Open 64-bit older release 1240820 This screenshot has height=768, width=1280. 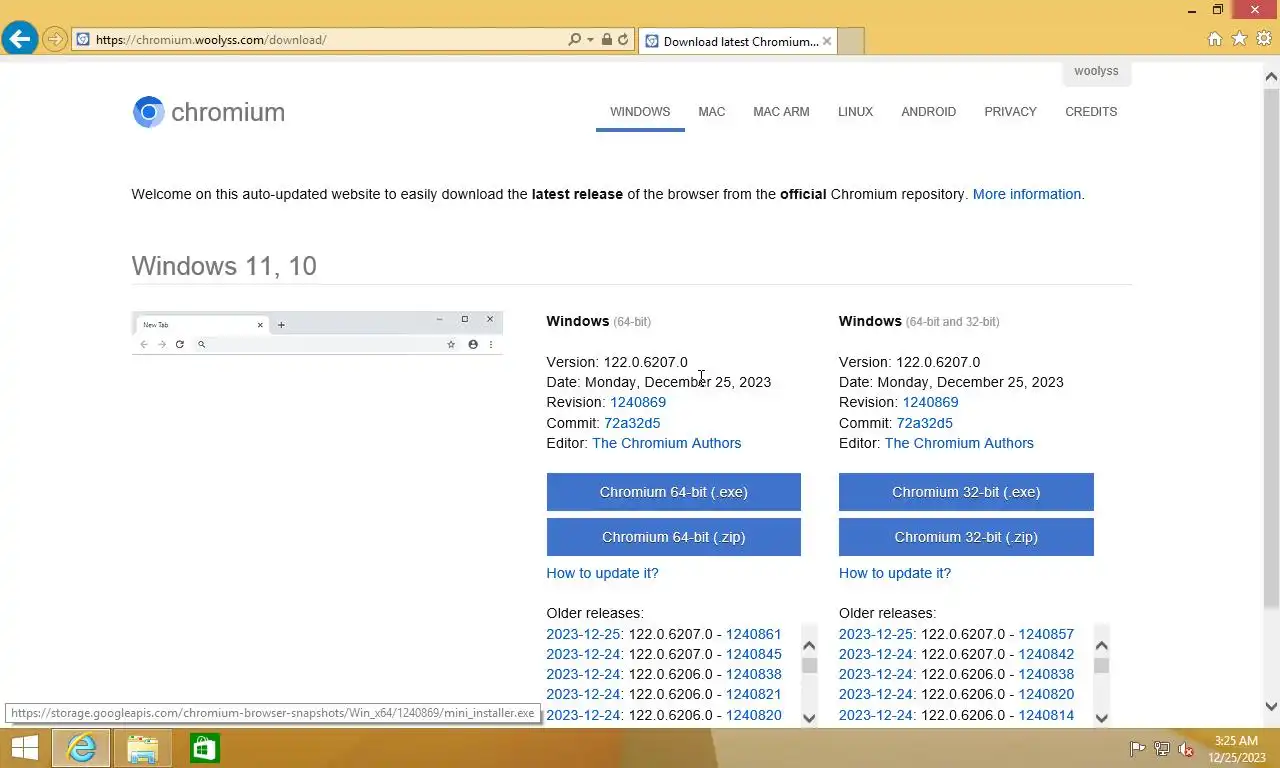tap(754, 715)
